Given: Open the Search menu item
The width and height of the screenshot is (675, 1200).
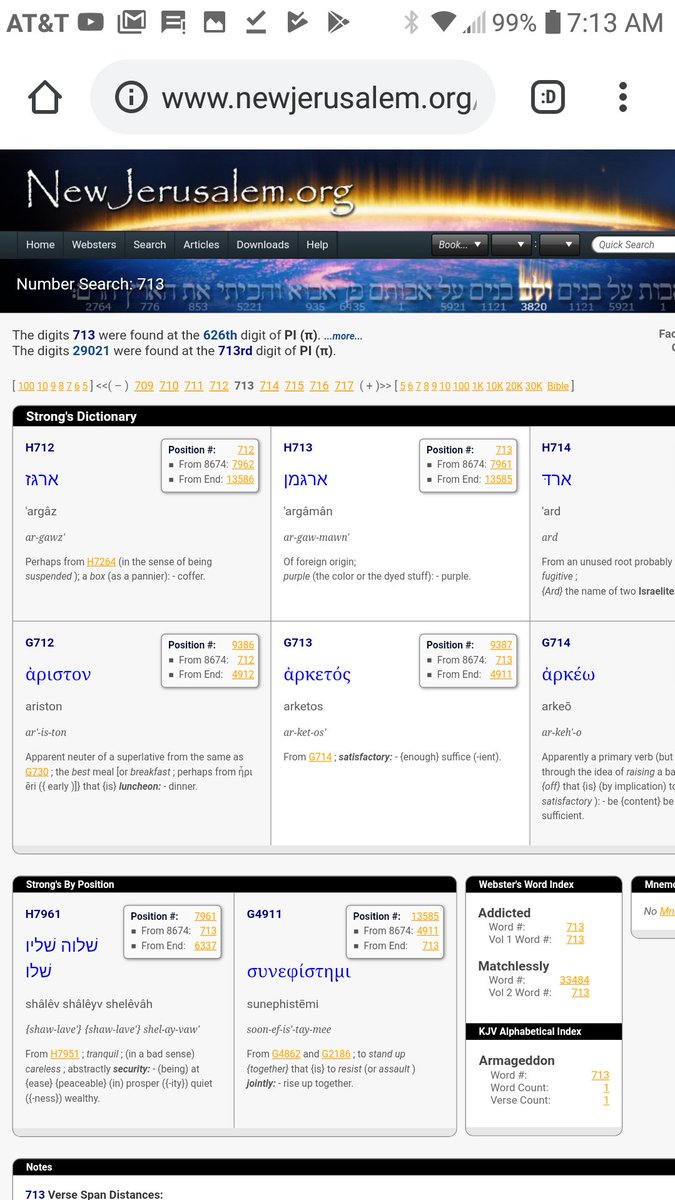Looking at the screenshot, I should 150,245.
